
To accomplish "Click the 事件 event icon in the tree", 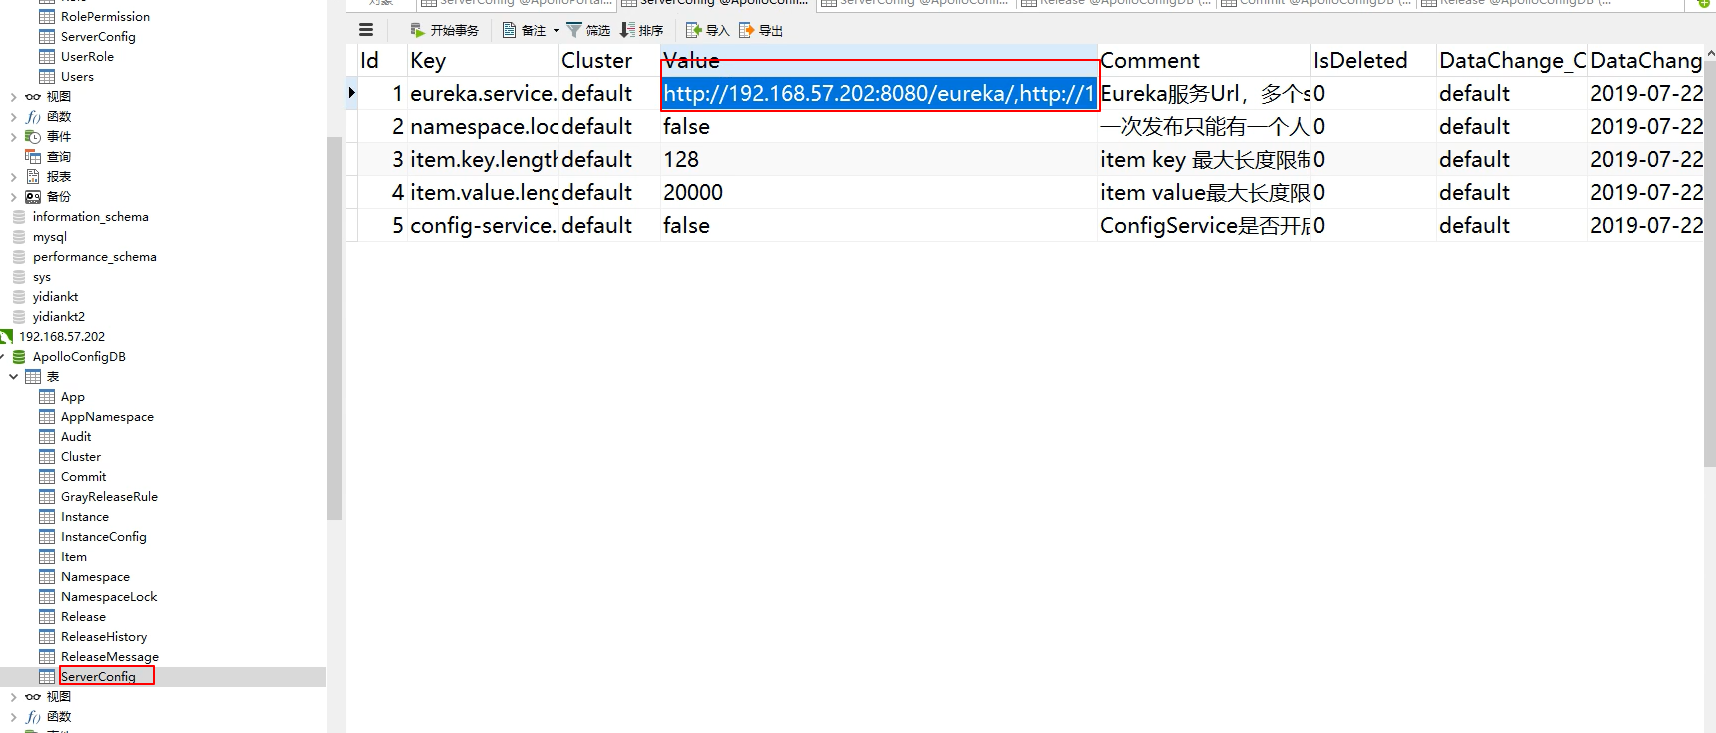I will click(33, 136).
